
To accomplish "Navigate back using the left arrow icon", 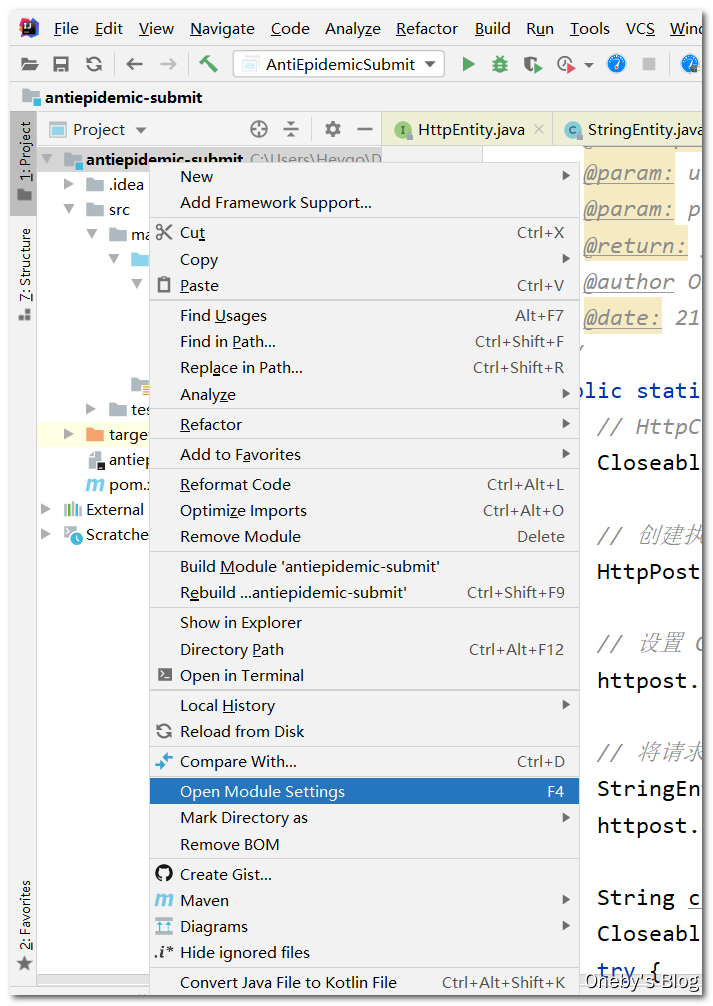I will pyautogui.click(x=132, y=63).
